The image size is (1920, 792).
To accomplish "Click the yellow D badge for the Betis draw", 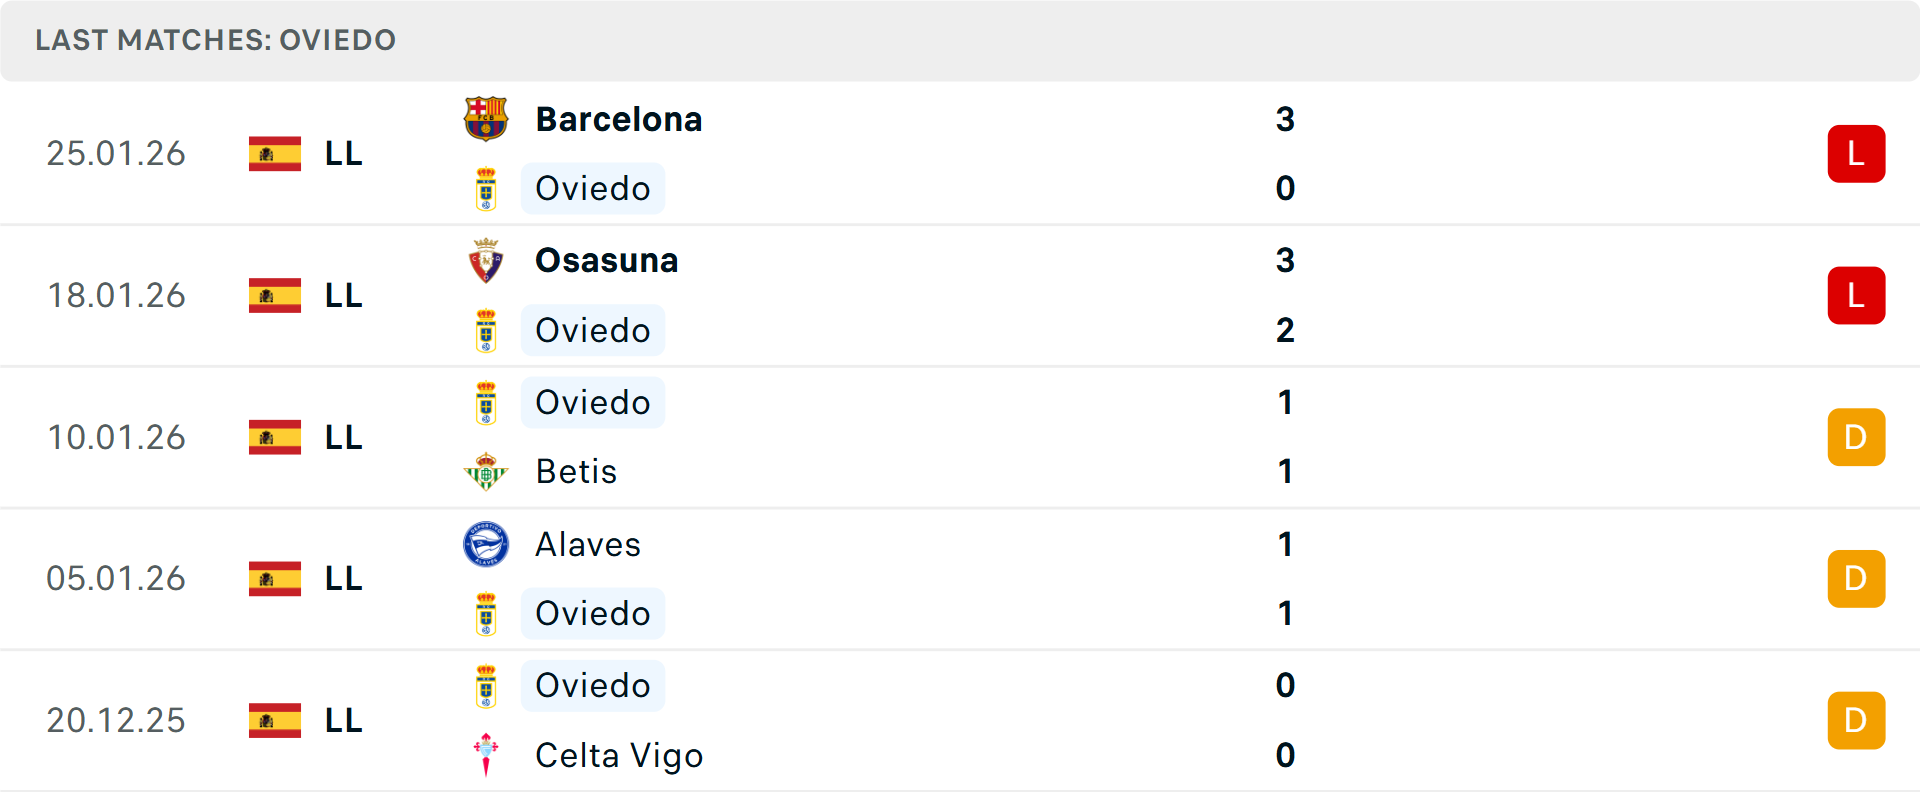I will (x=1856, y=436).
